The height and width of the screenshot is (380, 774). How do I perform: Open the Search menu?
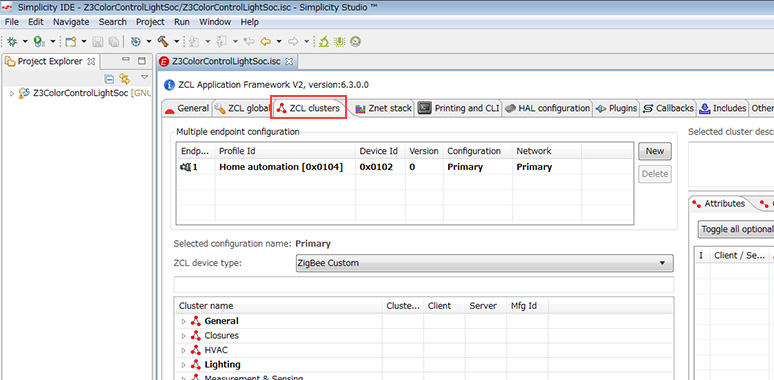tap(113, 22)
